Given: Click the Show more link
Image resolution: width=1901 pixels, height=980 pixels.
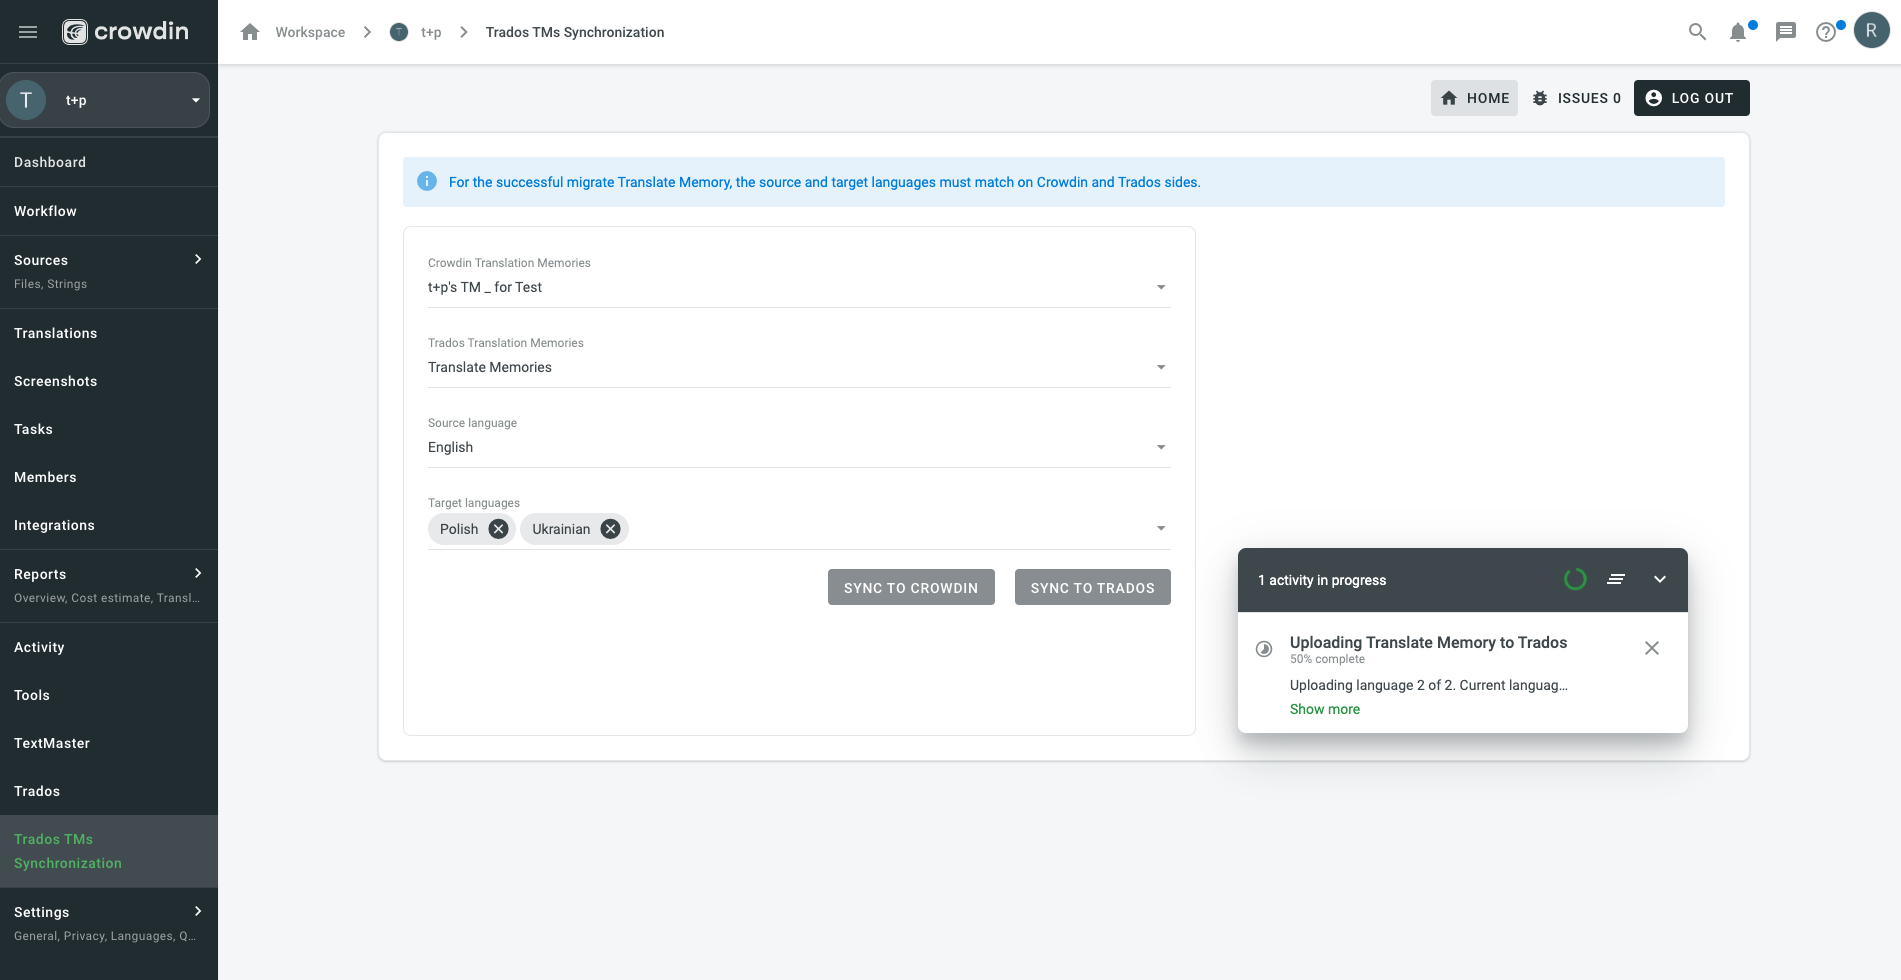Looking at the screenshot, I should 1325,709.
